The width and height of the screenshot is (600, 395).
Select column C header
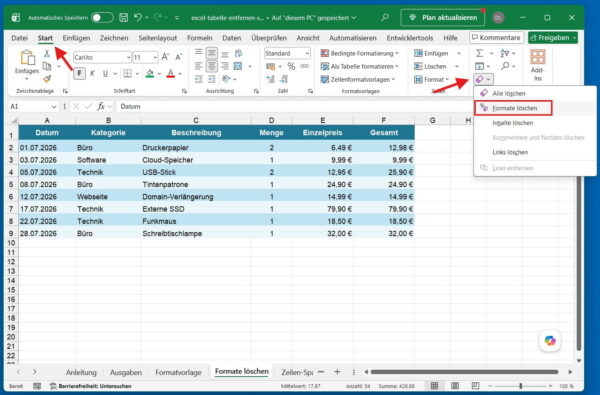coord(196,120)
